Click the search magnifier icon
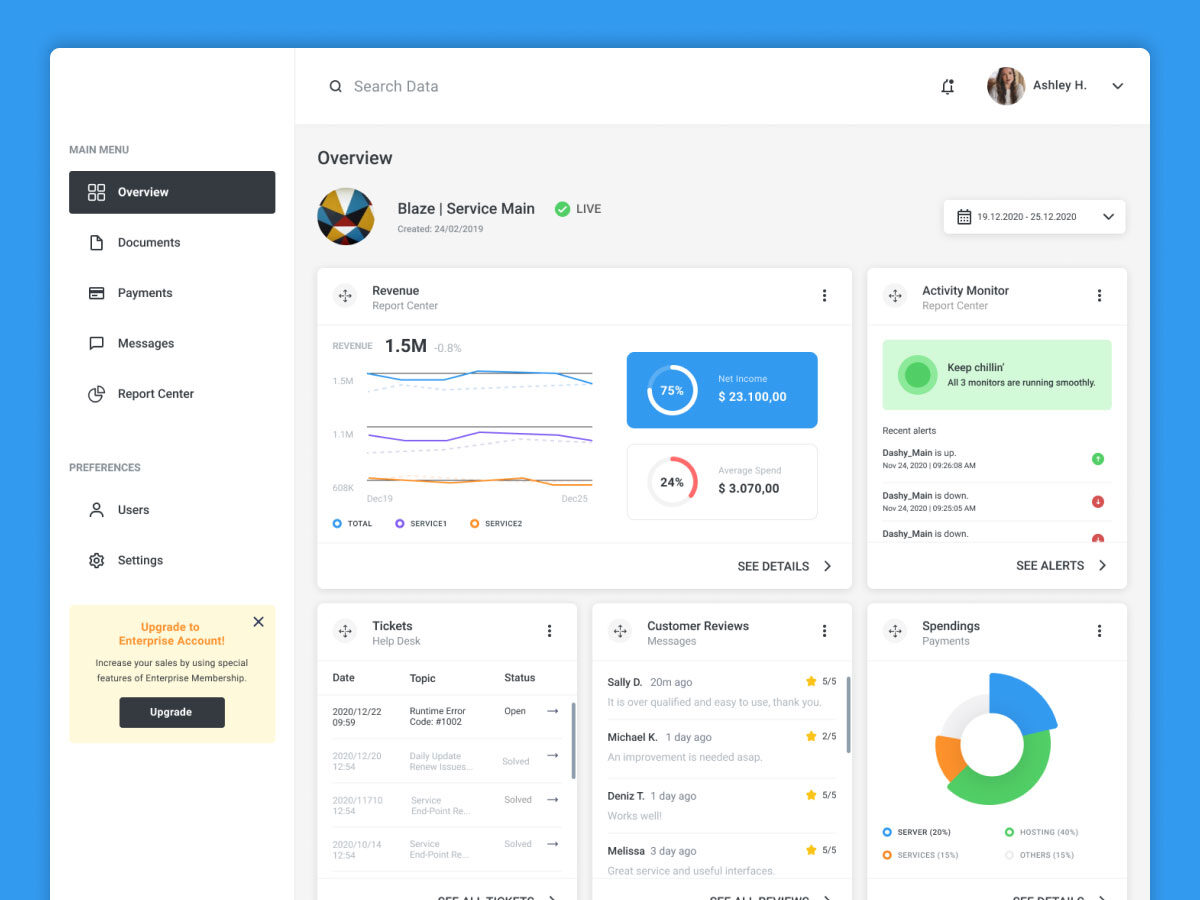The height and width of the screenshot is (900, 1200). 336,87
